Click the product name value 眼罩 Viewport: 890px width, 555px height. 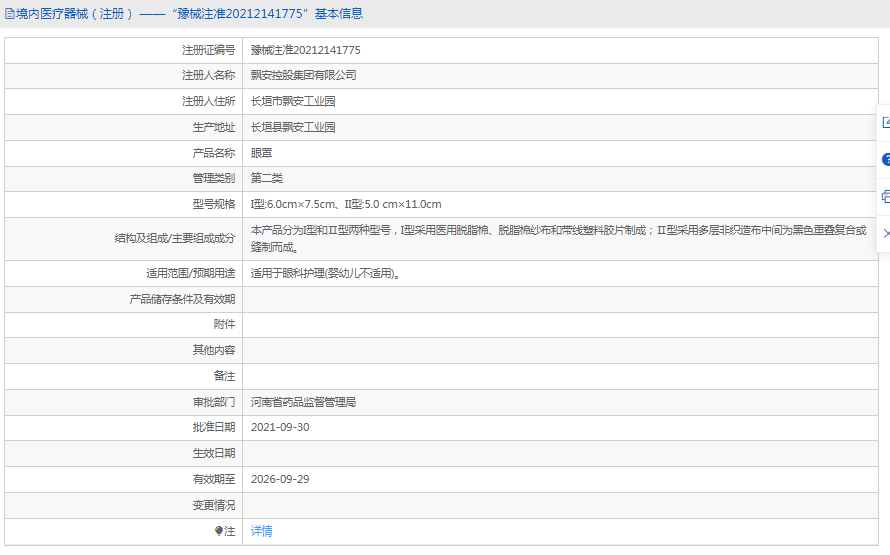261,153
